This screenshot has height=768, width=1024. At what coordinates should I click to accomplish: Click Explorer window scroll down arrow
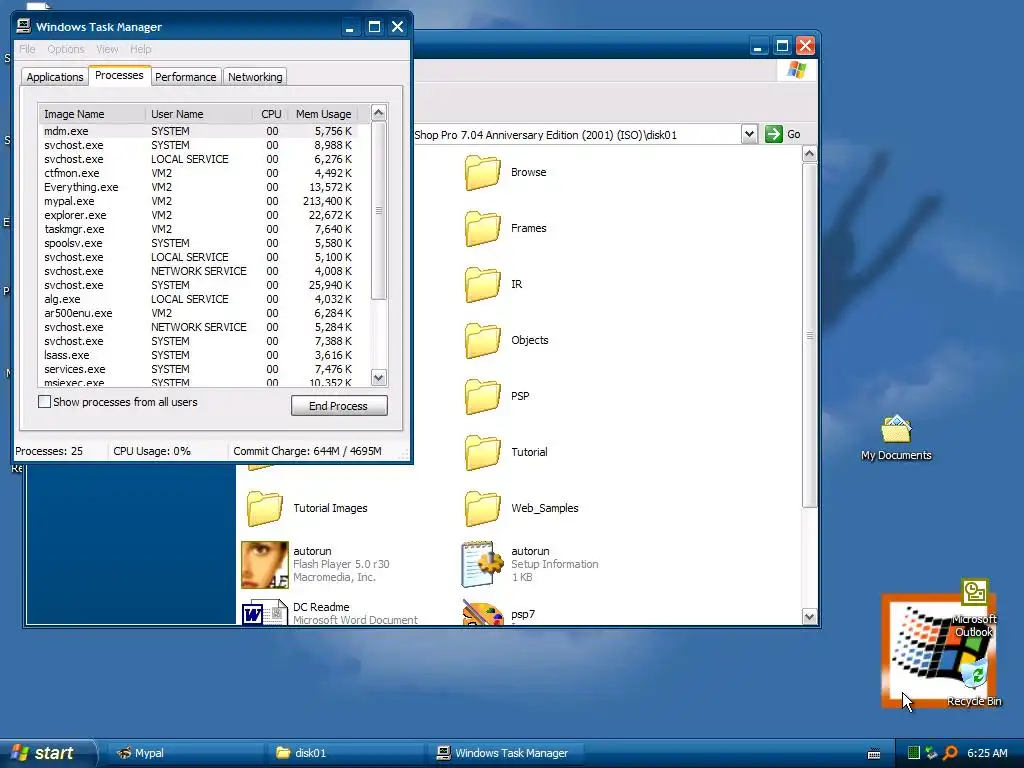tap(809, 616)
